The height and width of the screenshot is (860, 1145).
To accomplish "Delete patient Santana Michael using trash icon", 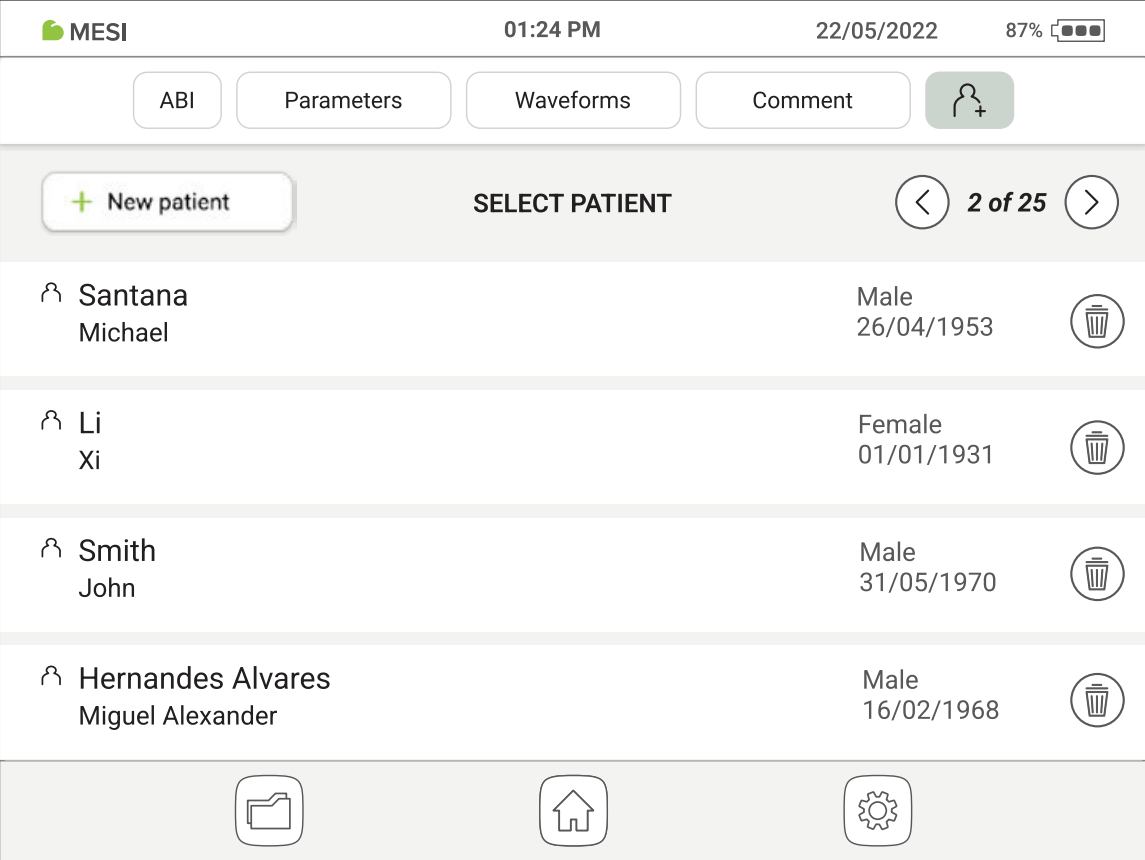I will 1096,321.
